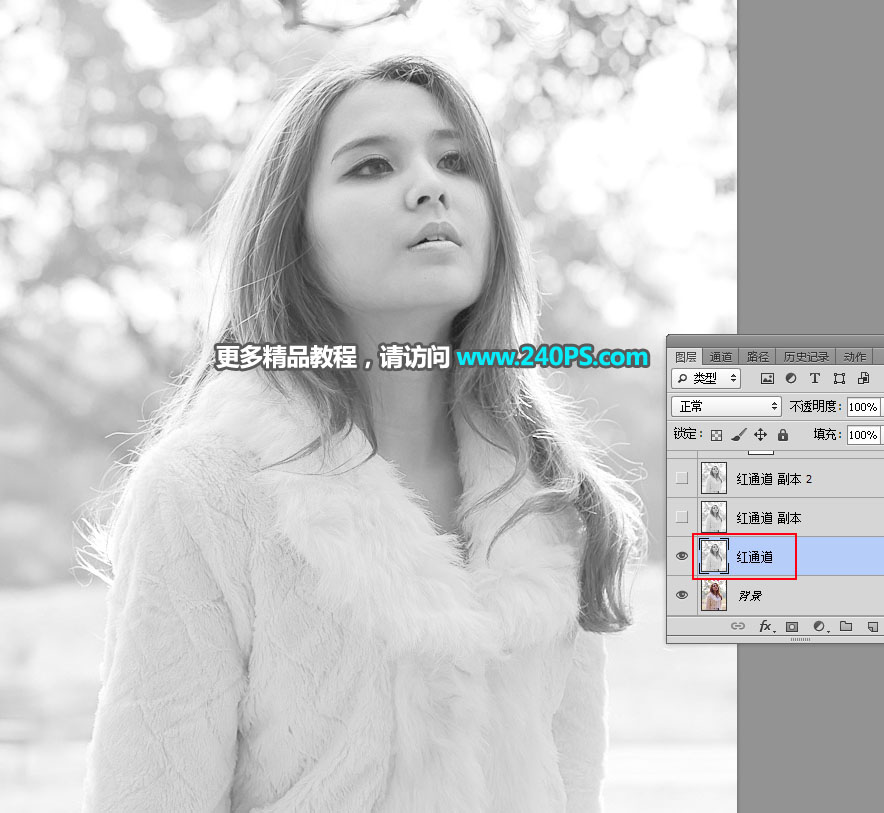The image size is (884, 813).
Task: Open the 类型 filter type dropdown
Action: tap(706, 378)
